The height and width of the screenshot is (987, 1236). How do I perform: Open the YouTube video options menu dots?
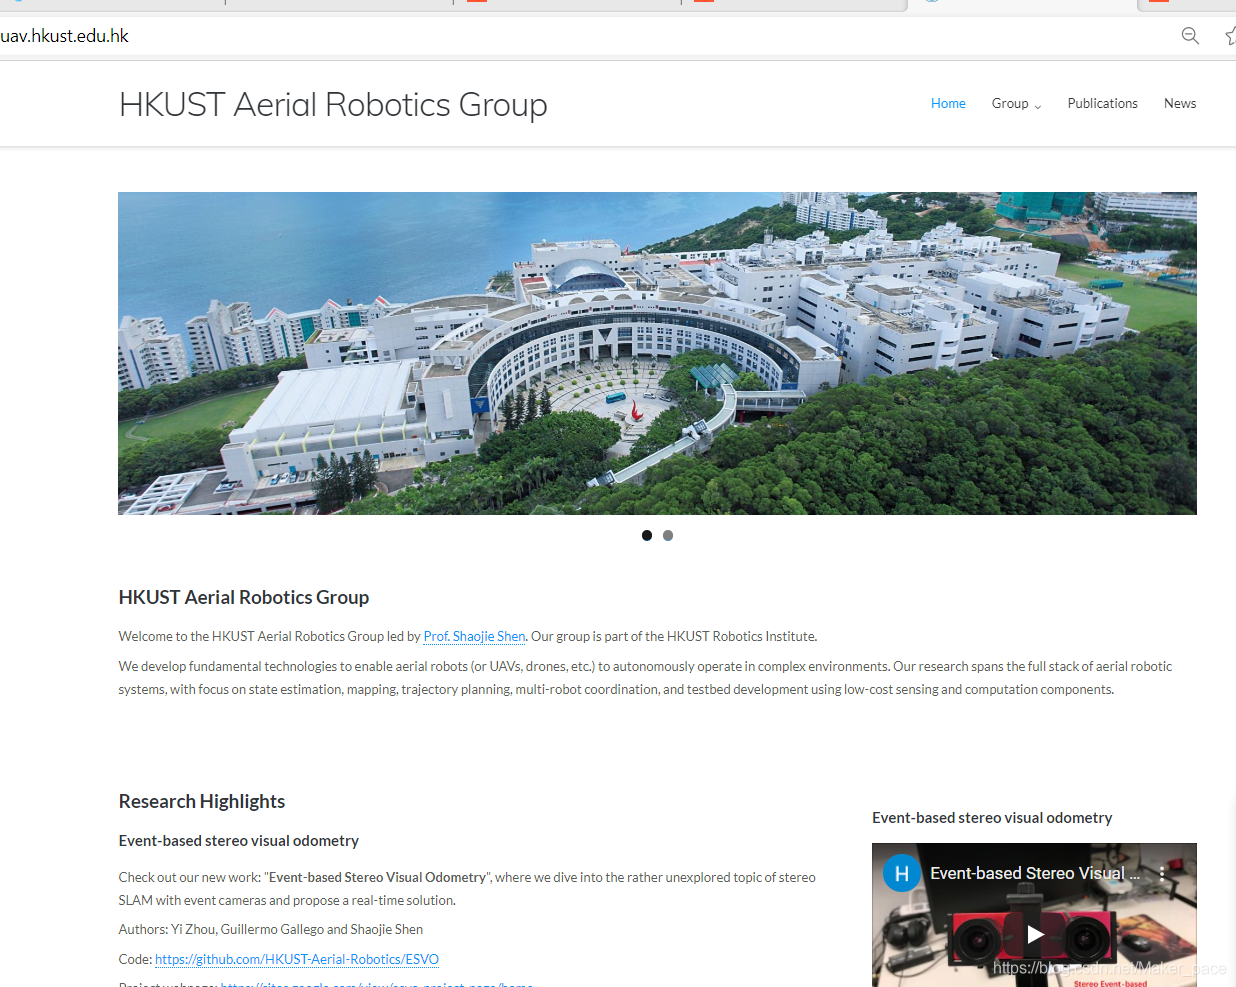pos(1162,873)
